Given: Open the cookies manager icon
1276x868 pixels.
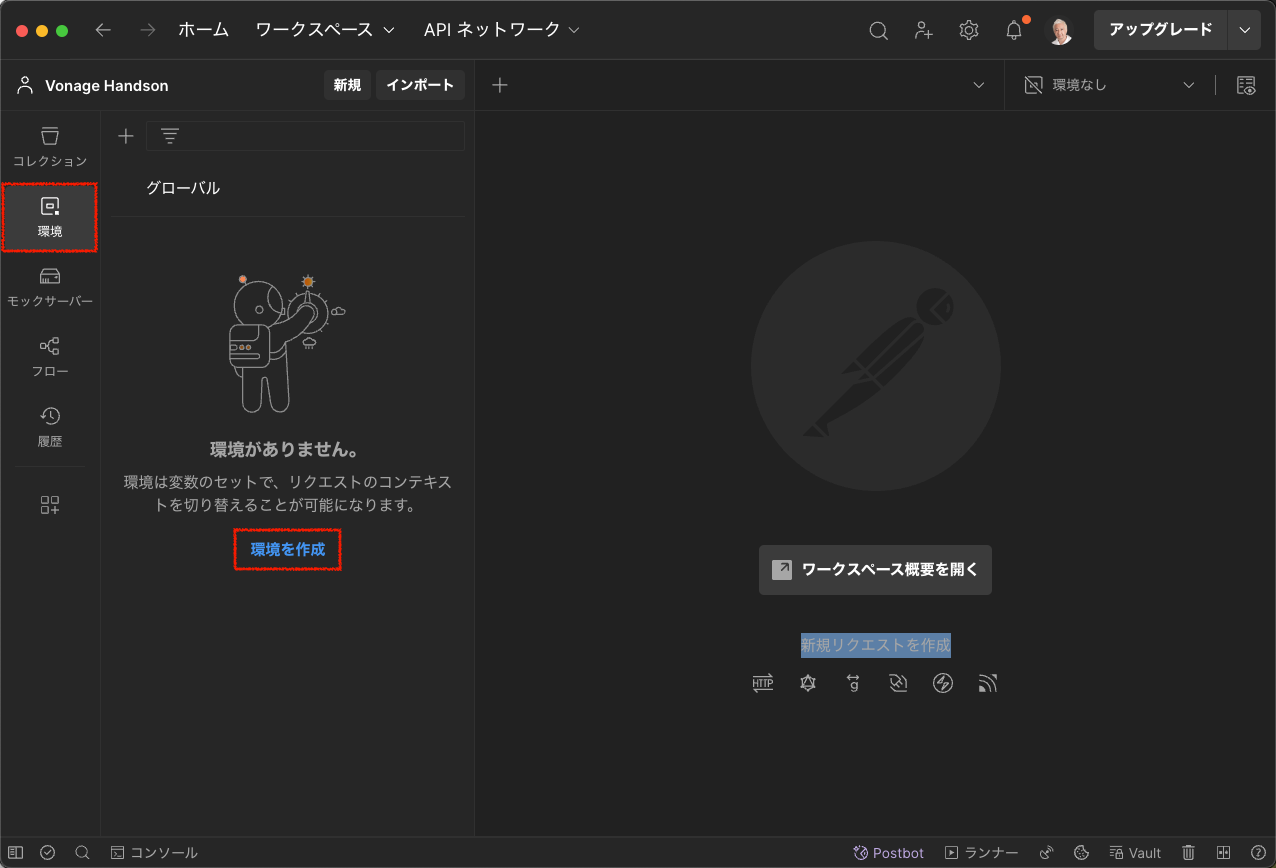Looking at the screenshot, I should pos(1081,853).
